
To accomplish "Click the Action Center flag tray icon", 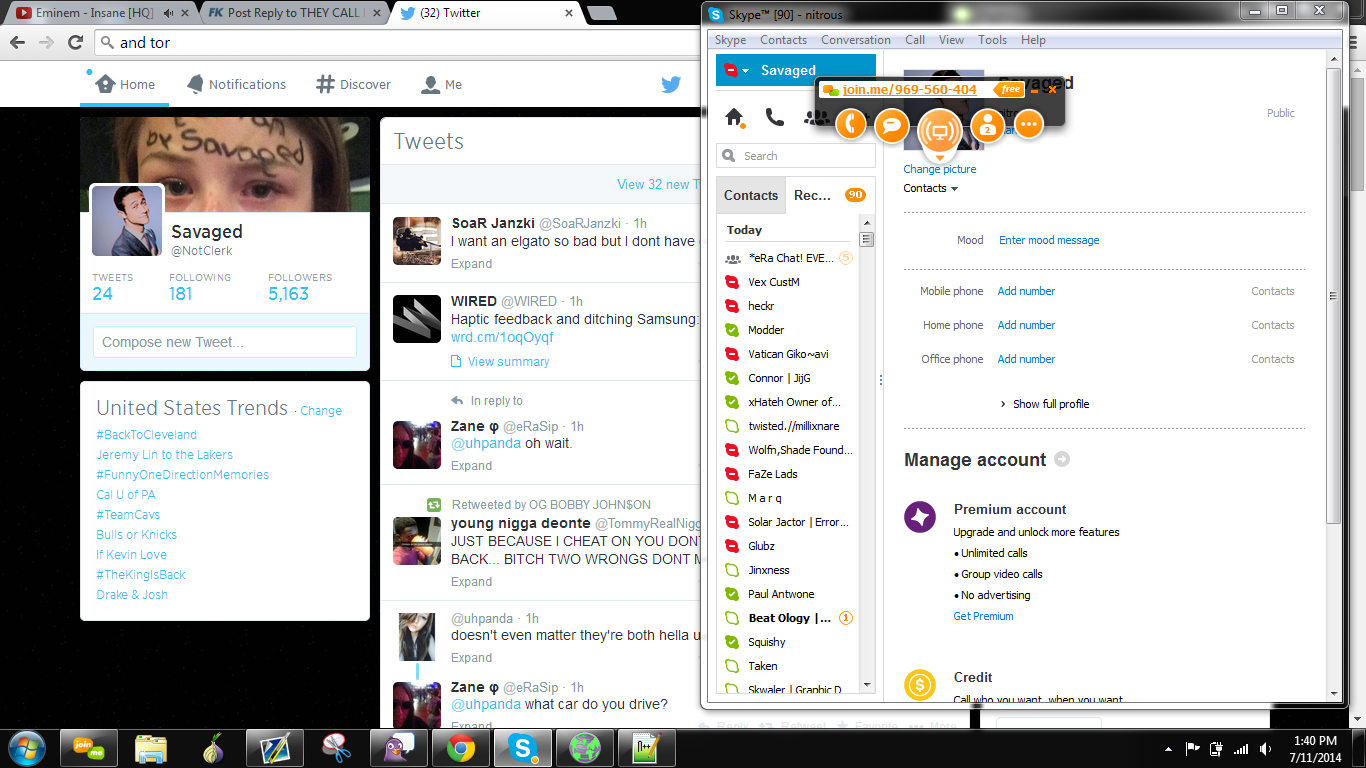I will point(1192,748).
